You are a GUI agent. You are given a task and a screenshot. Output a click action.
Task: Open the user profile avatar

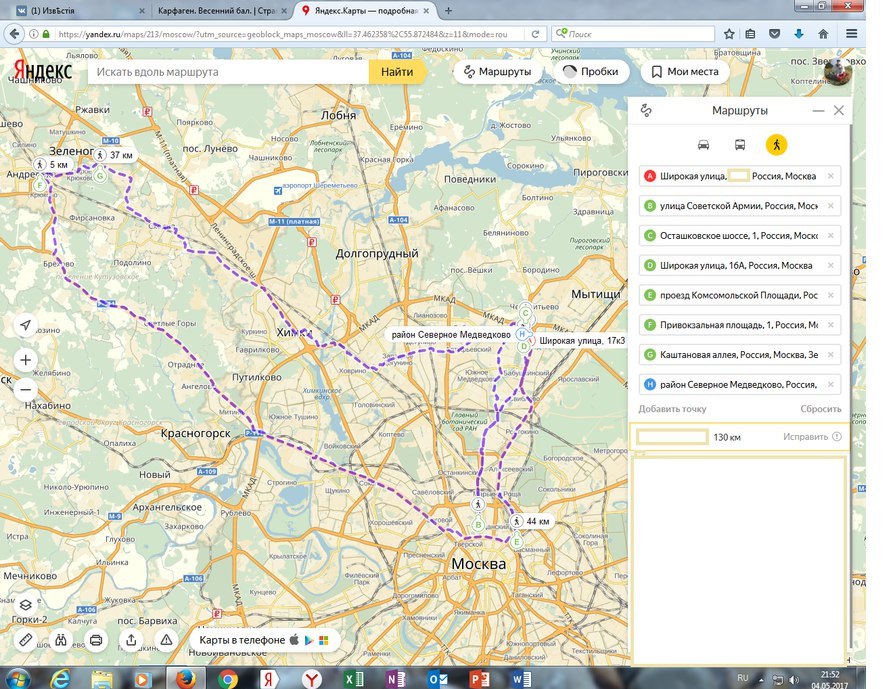coord(837,72)
